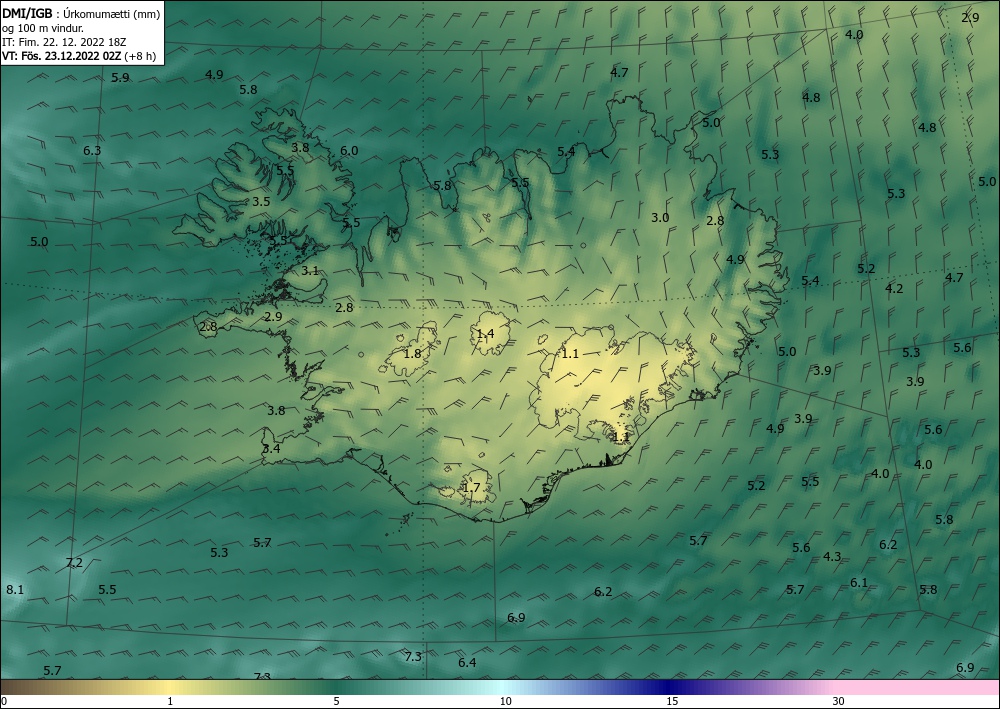Click the glacier value '1.7'
Image resolution: width=1000 pixels, height=709 pixels.
tap(471, 488)
